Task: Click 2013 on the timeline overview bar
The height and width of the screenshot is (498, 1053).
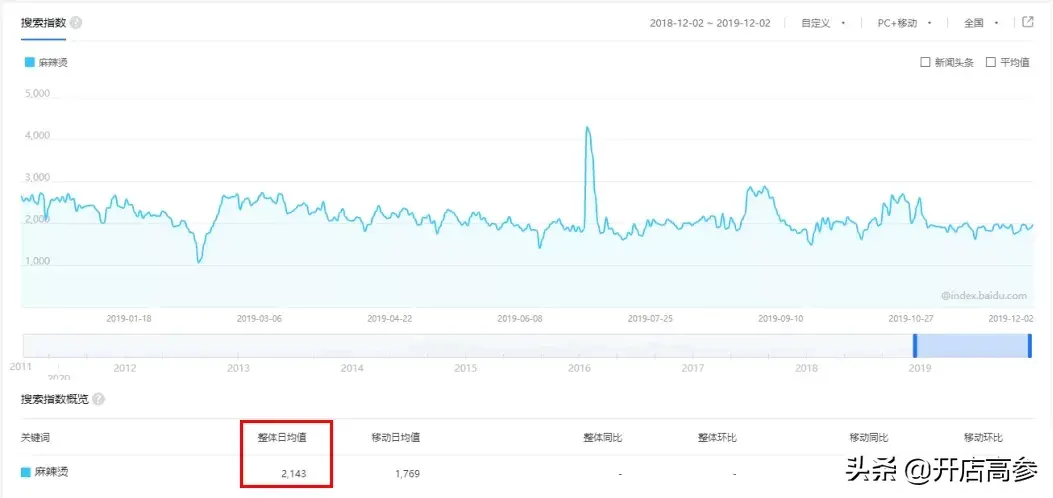Action: (x=238, y=368)
